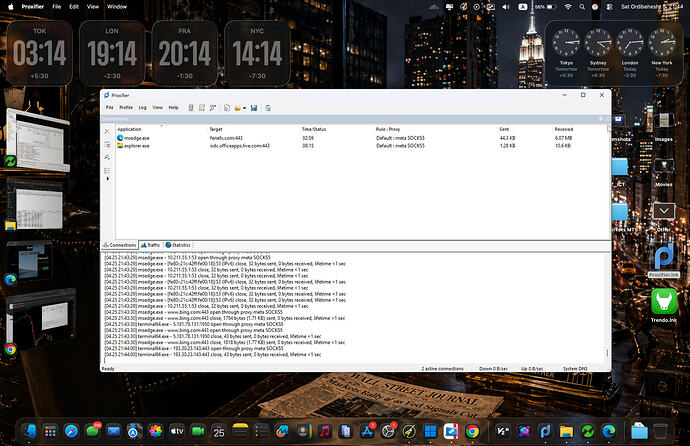Click the open profile folder toolbar icon

pos(238,108)
